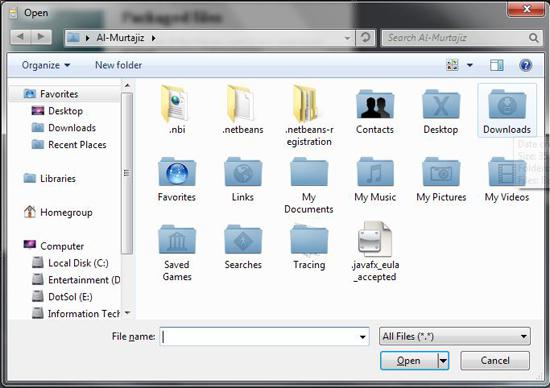Go to Desktop in navigation pane
This screenshot has height=388, width=550.
[65, 111]
